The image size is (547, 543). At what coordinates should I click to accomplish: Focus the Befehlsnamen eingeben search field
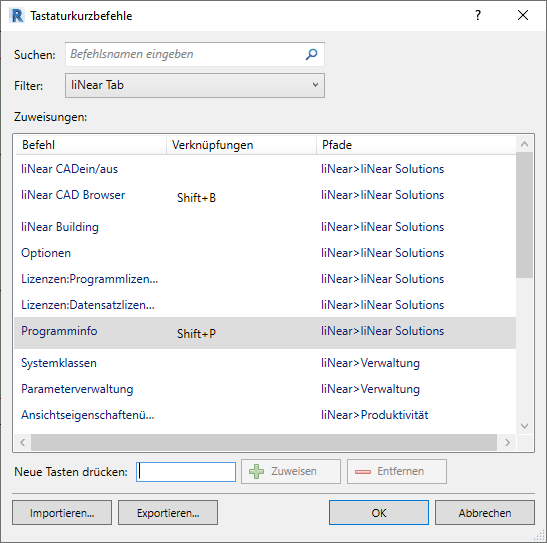(195, 54)
